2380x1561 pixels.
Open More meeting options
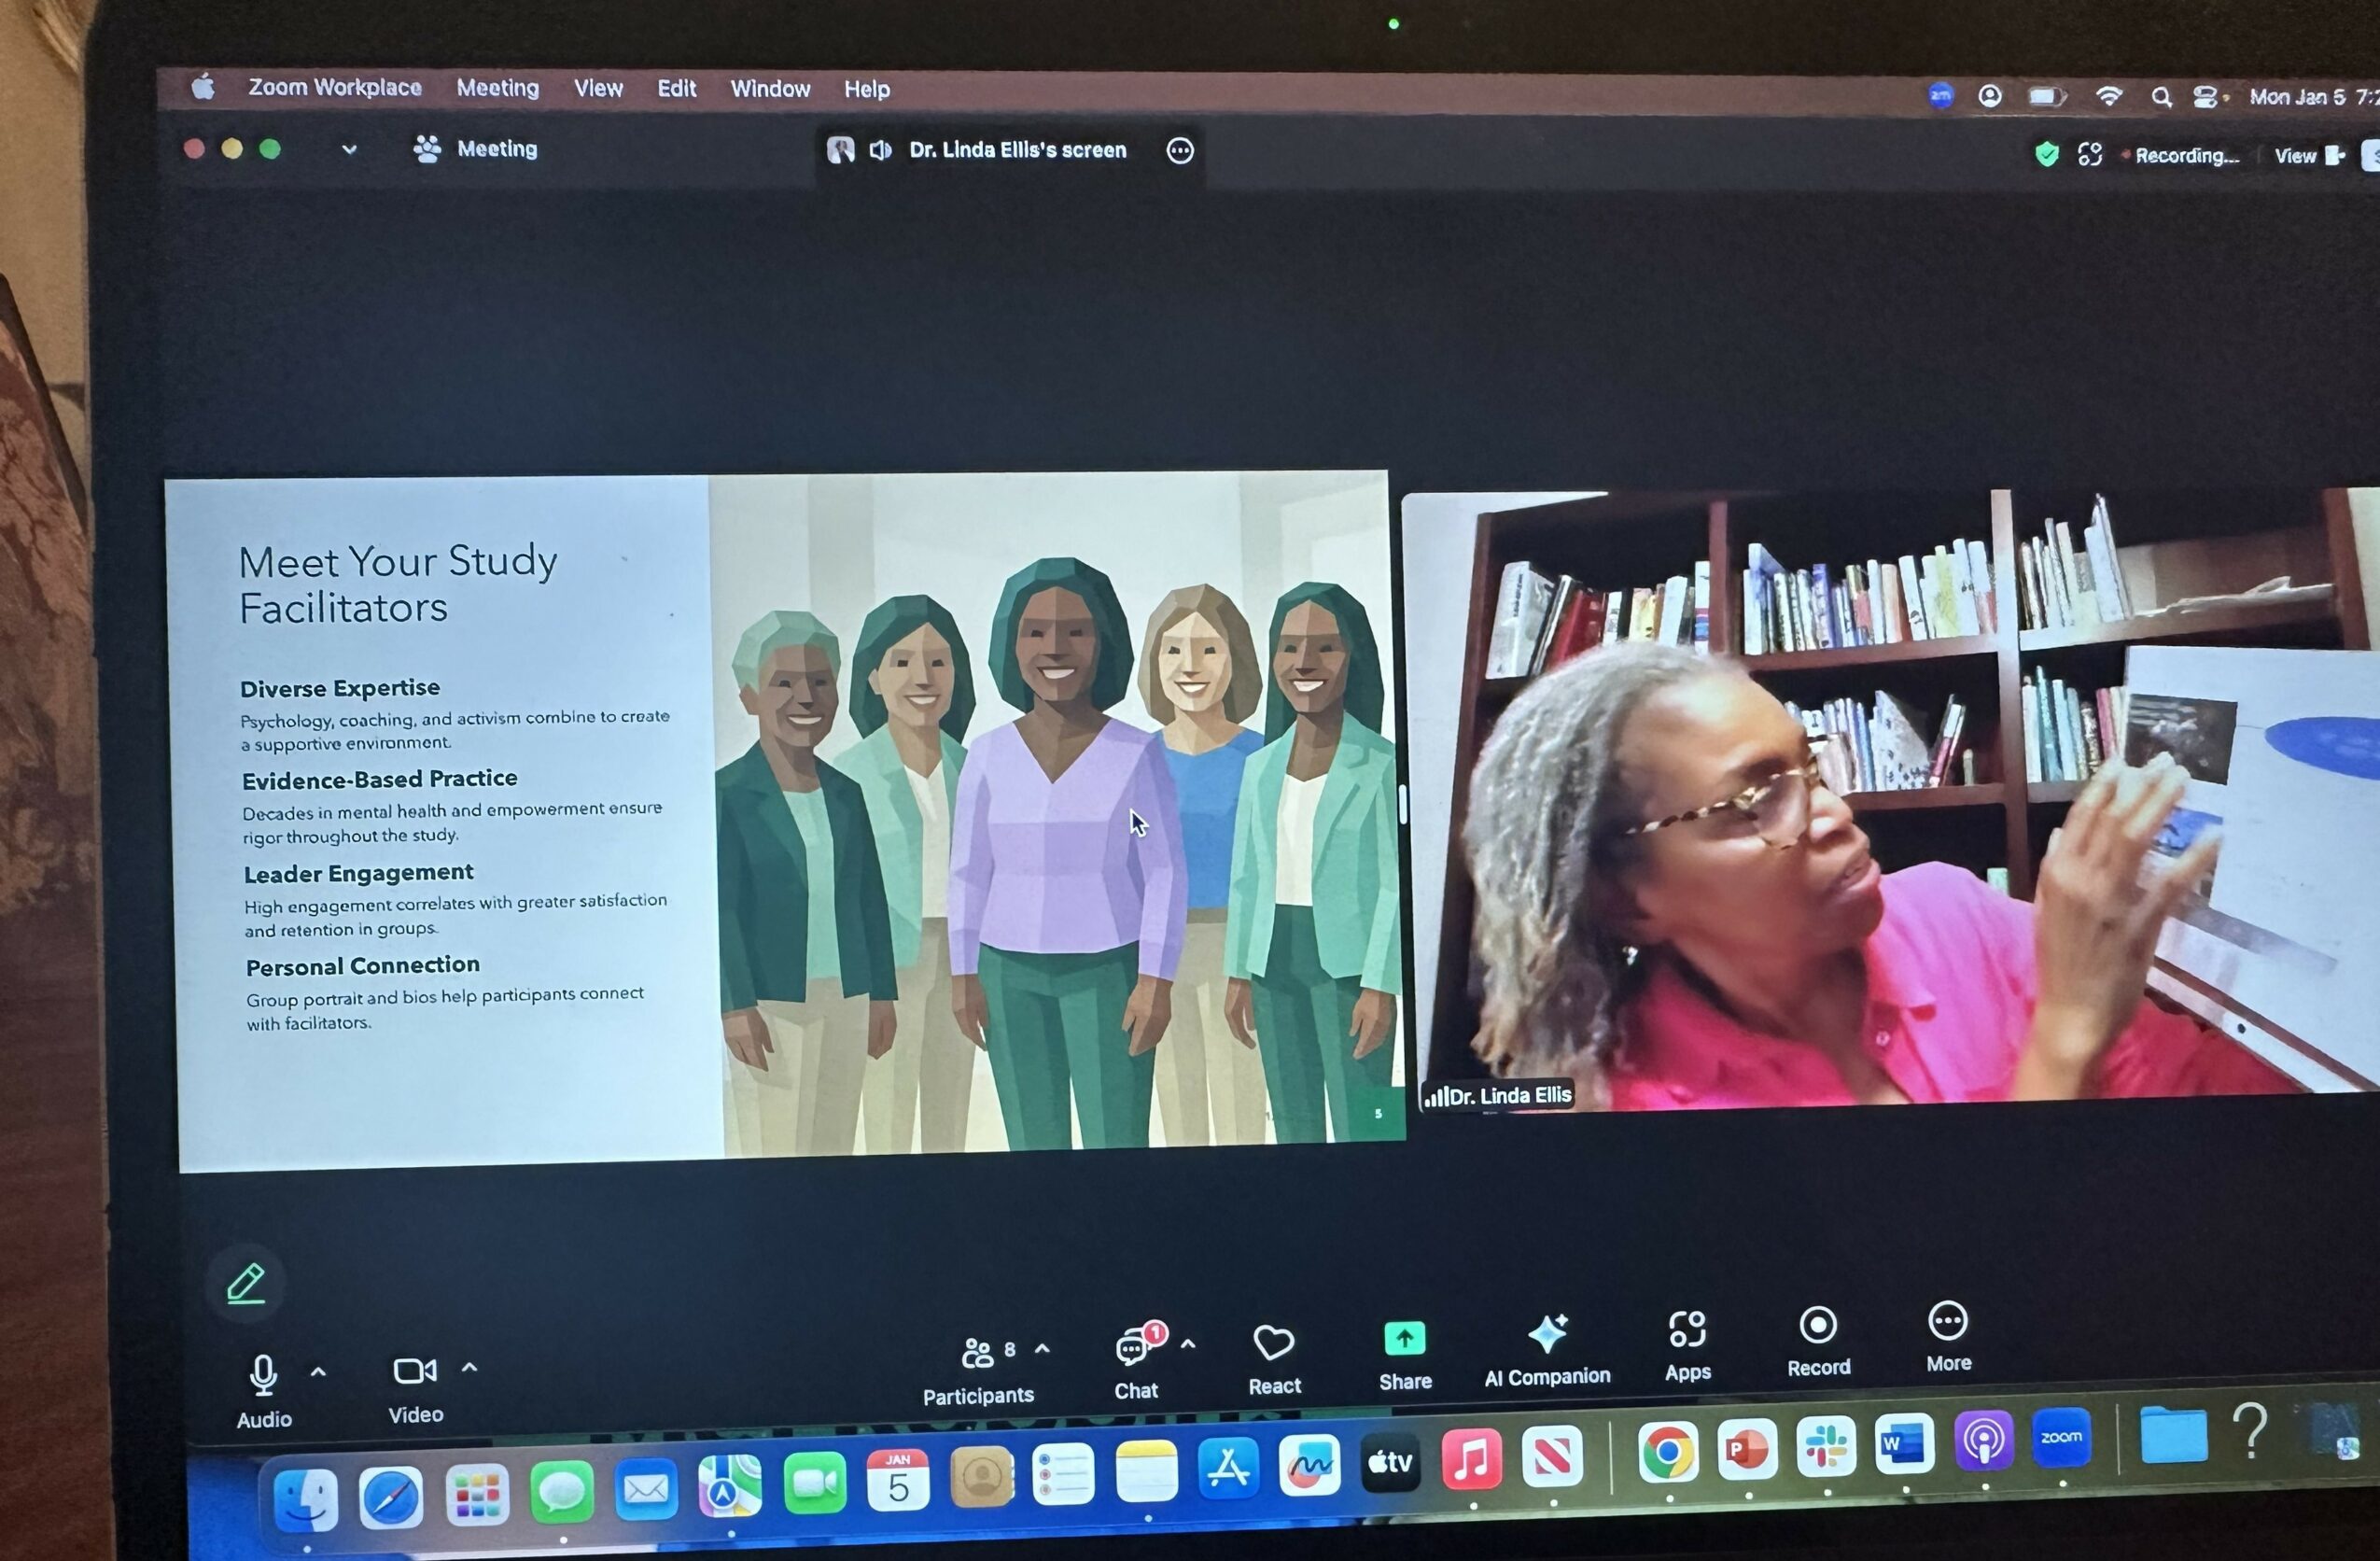point(1947,1322)
